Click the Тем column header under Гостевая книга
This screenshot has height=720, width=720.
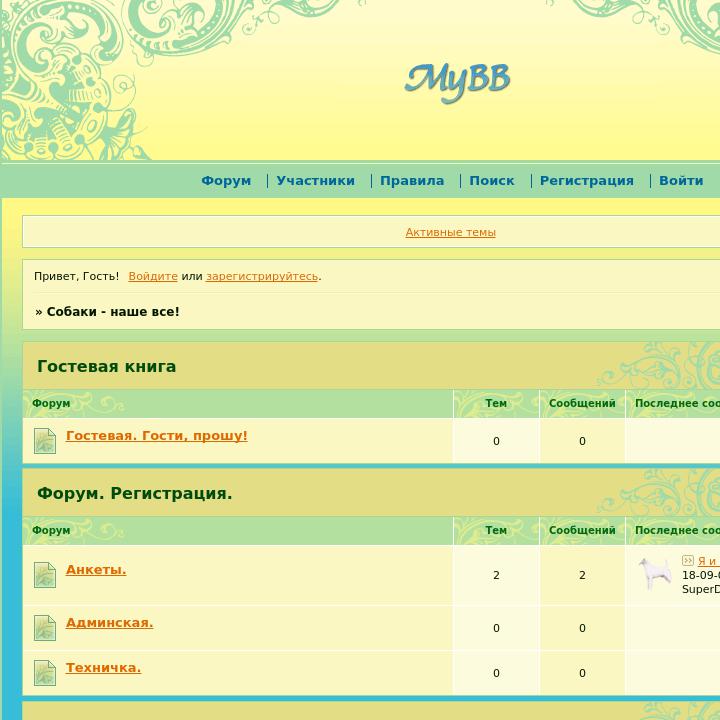tap(496, 403)
